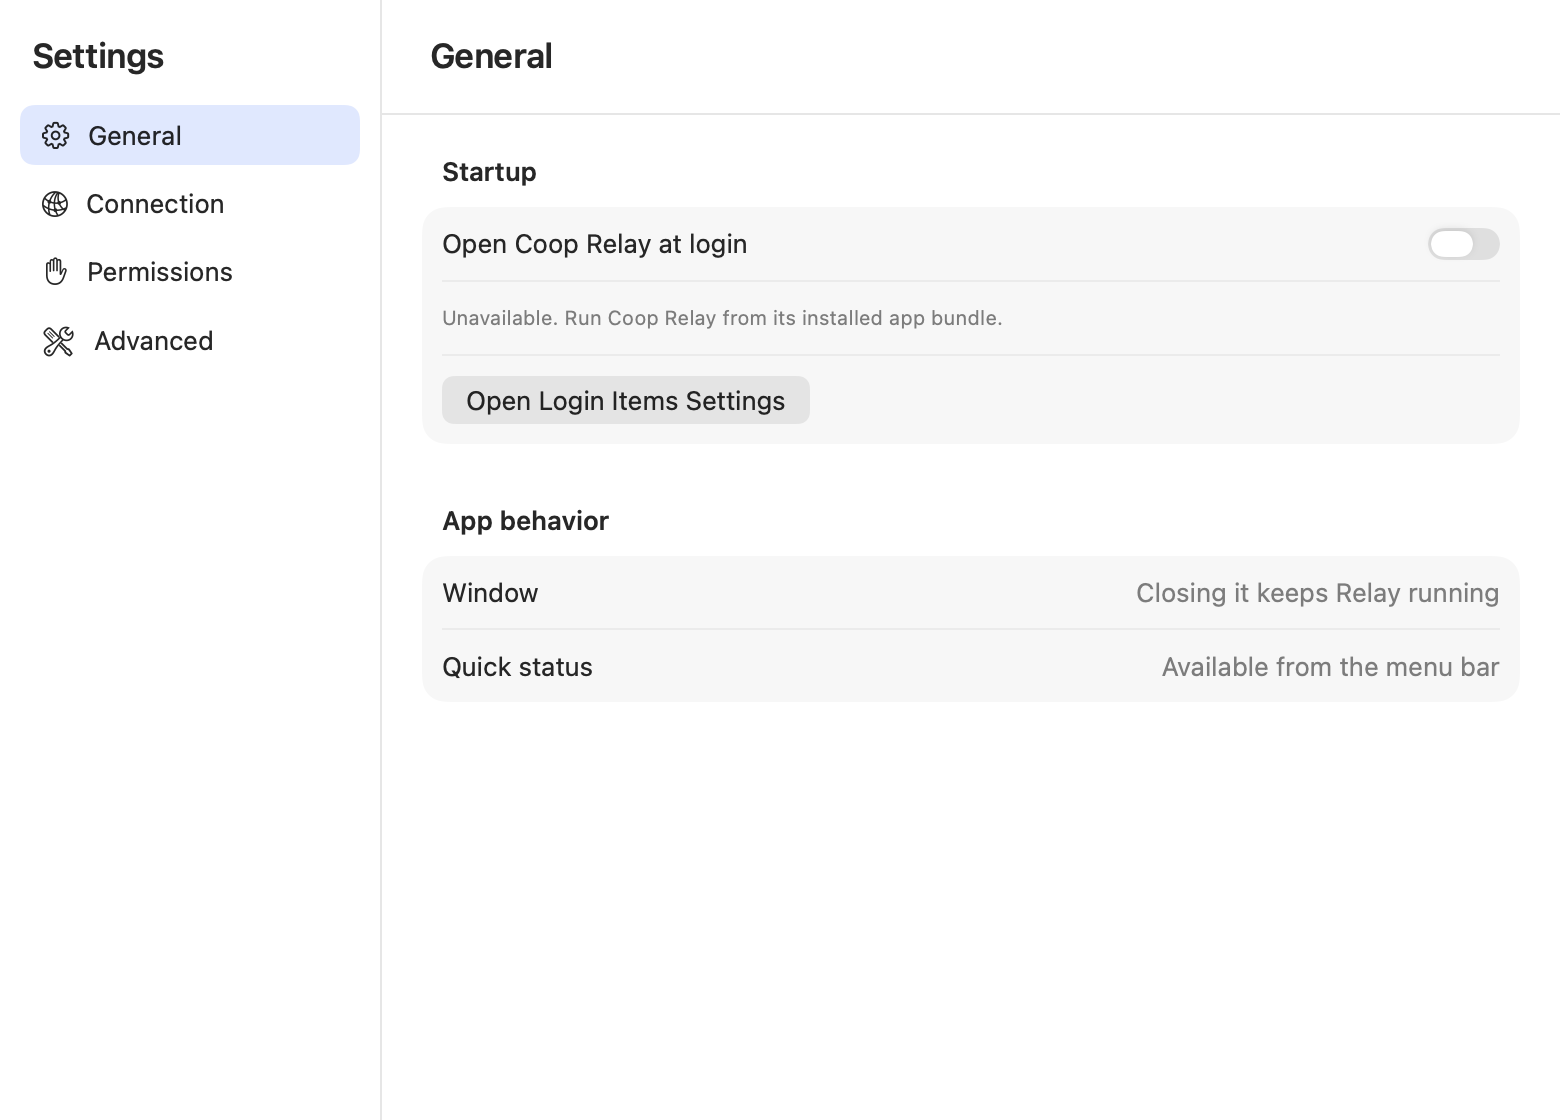
Task: Open the Advanced settings section
Action: click(190, 341)
